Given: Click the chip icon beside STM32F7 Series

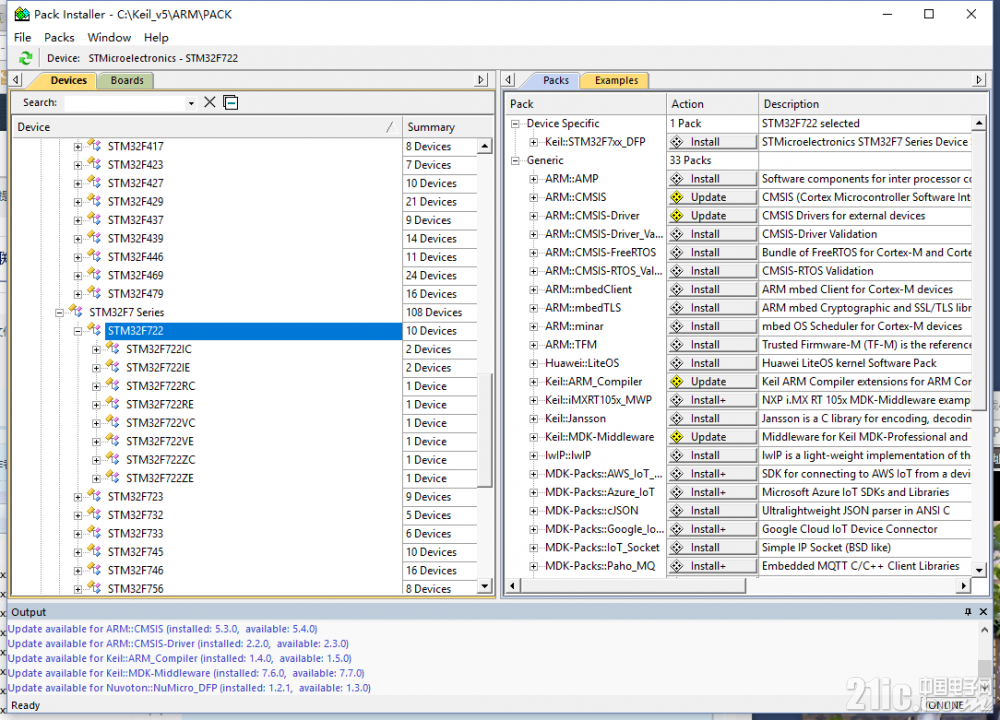Looking at the screenshot, I should pos(76,311).
